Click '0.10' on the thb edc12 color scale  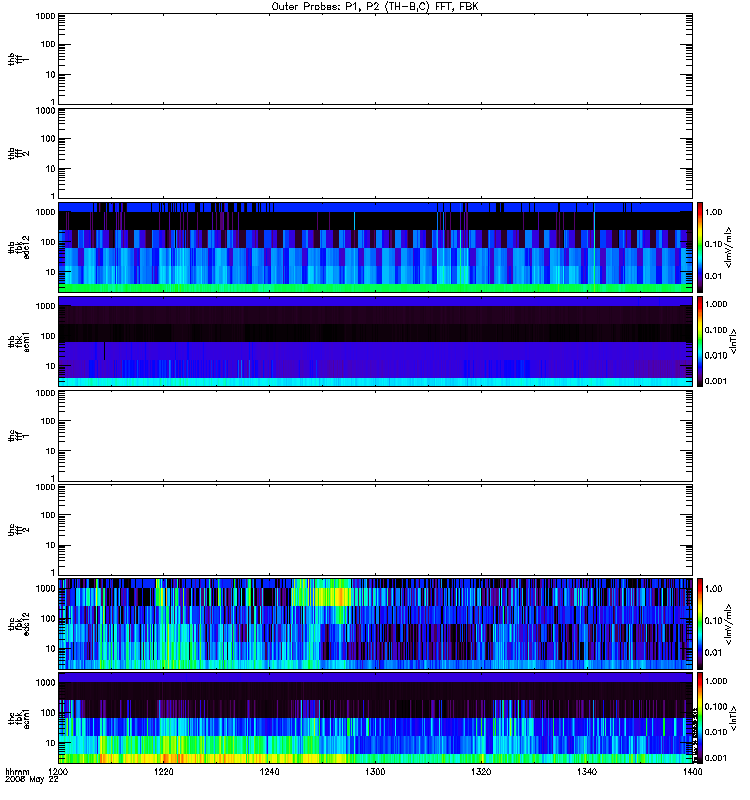click(x=713, y=244)
